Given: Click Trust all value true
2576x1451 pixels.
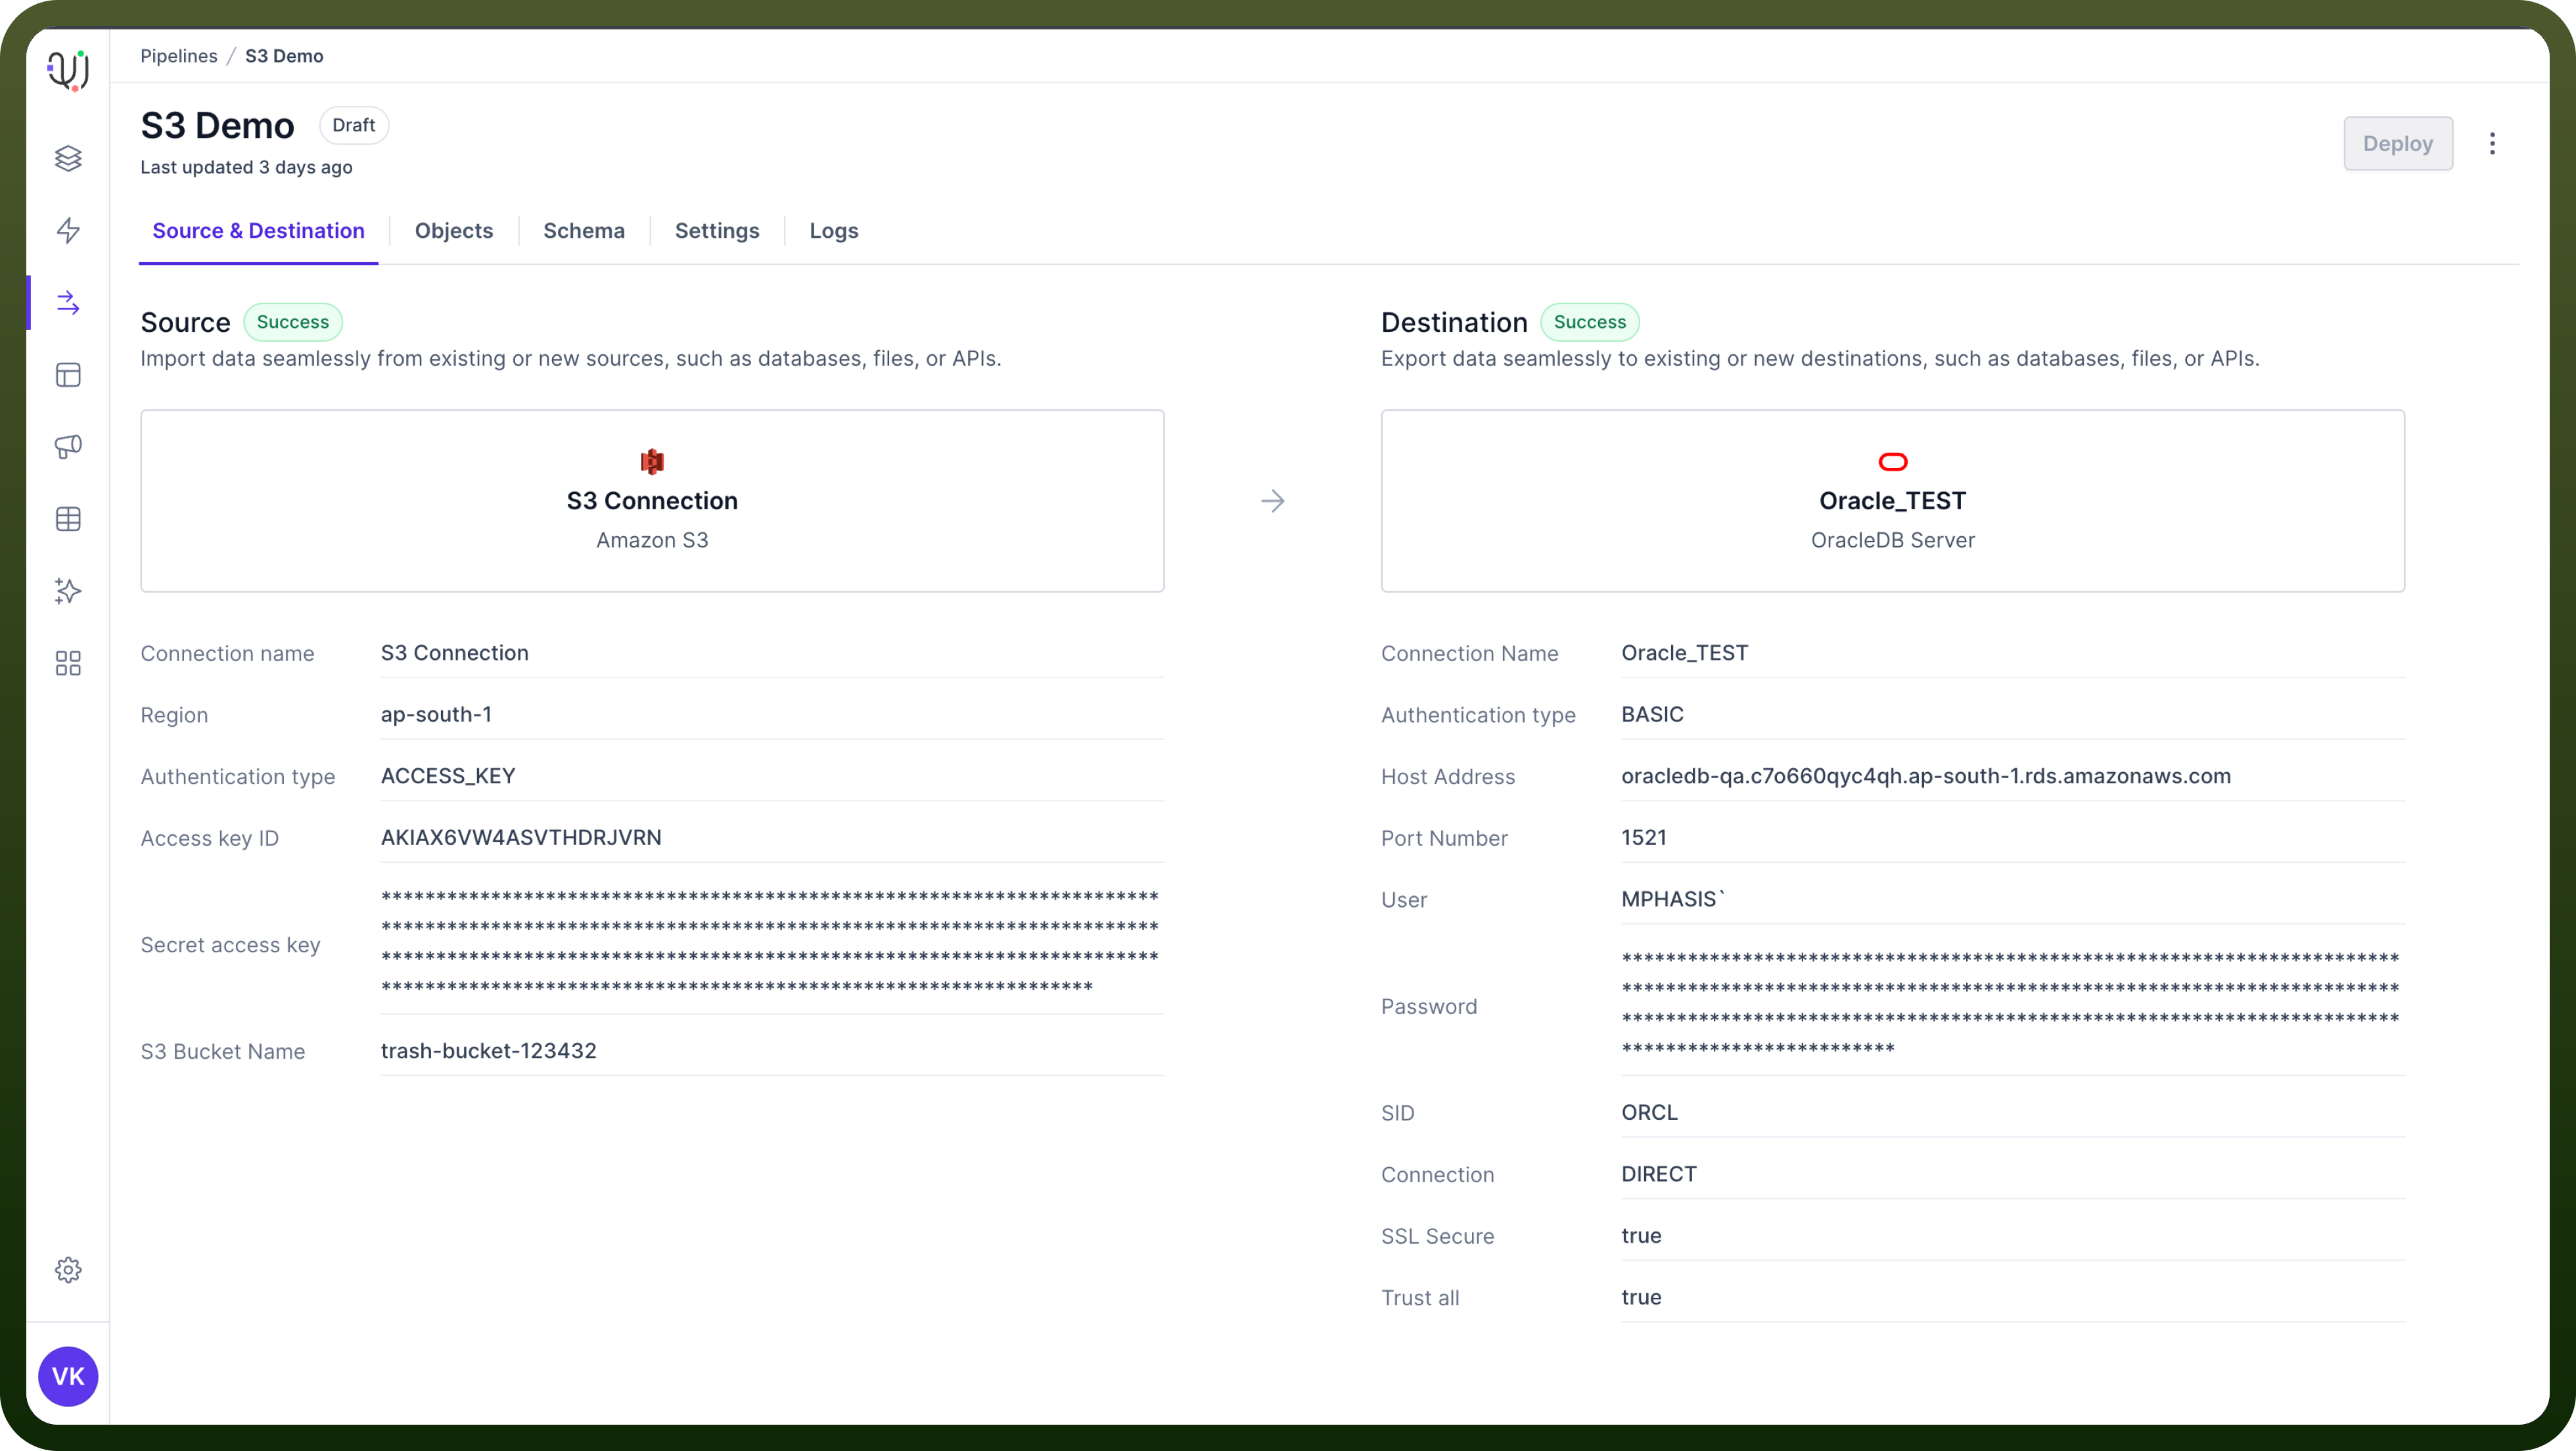Looking at the screenshot, I should [x=1642, y=1297].
